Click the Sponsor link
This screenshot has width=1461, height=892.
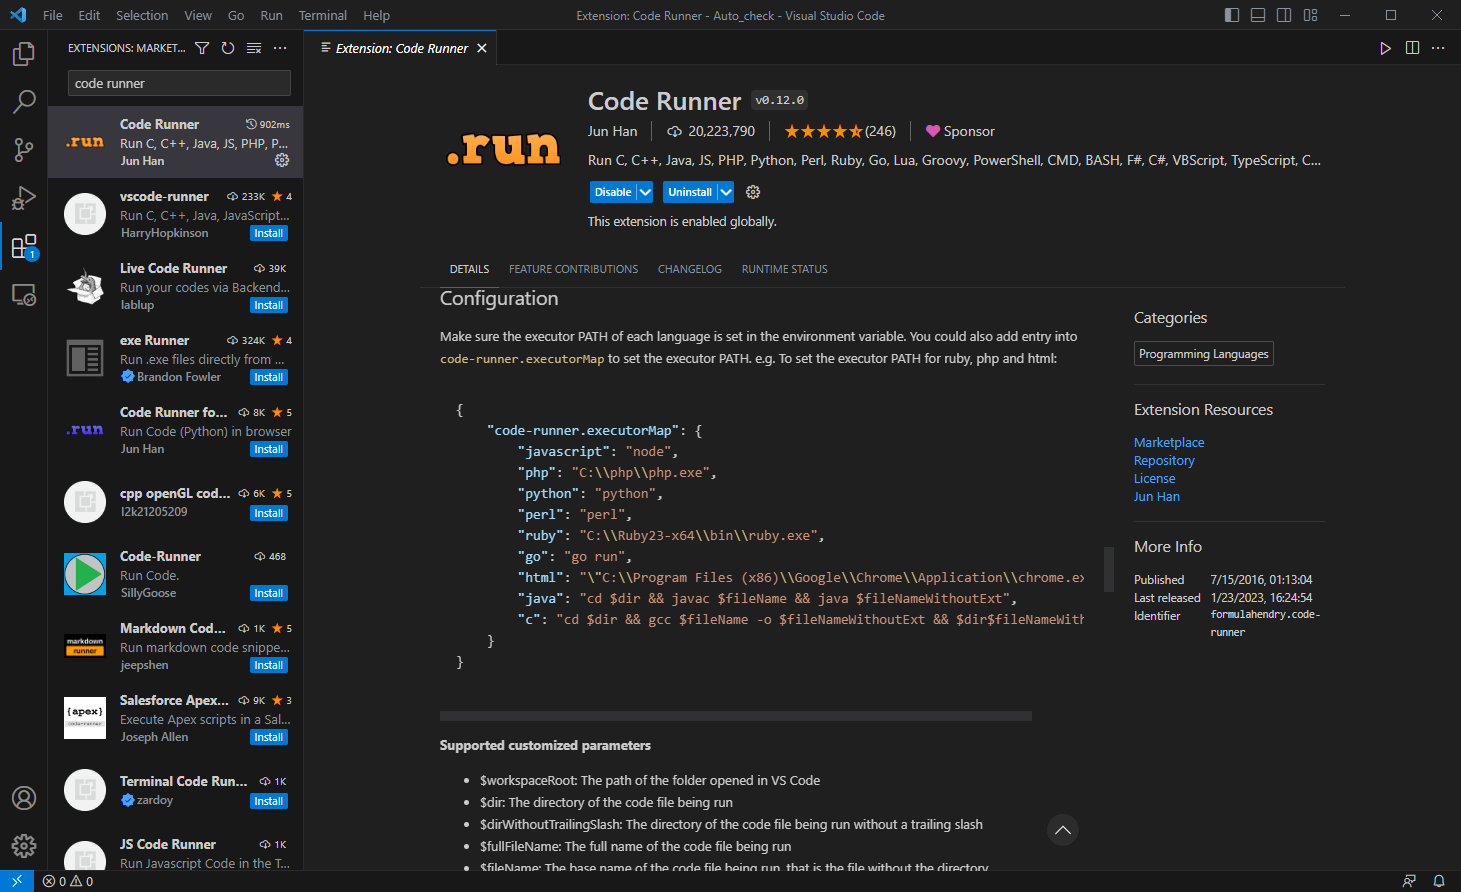tap(960, 131)
